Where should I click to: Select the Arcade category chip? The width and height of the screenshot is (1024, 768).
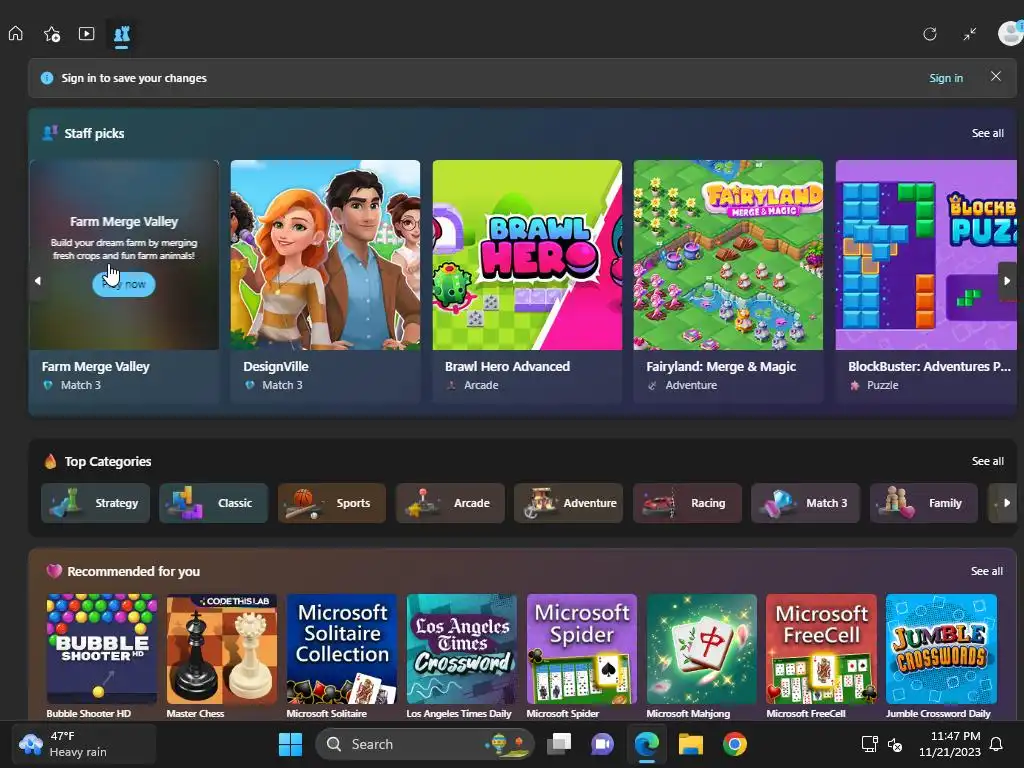pyautogui.click(x=450, y=503)
